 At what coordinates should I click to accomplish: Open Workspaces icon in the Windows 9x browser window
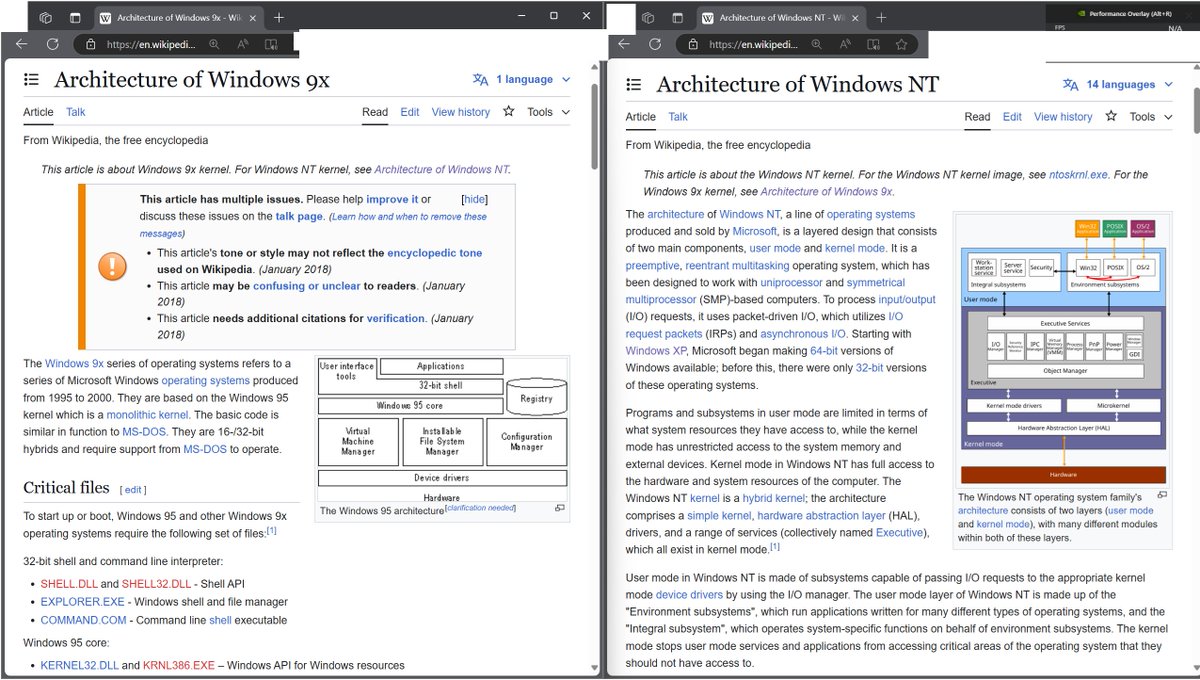coord(46,17)
